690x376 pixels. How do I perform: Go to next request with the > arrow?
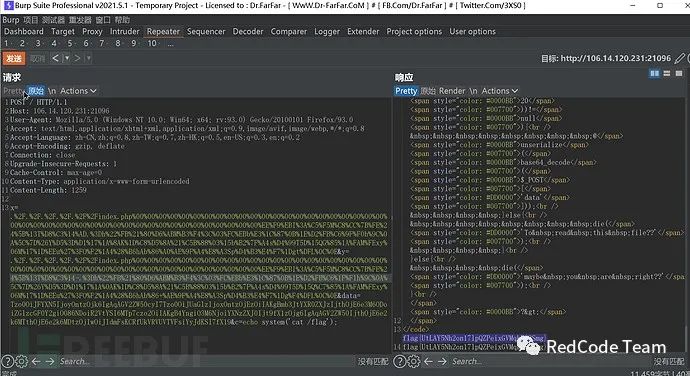coord(77,58)
